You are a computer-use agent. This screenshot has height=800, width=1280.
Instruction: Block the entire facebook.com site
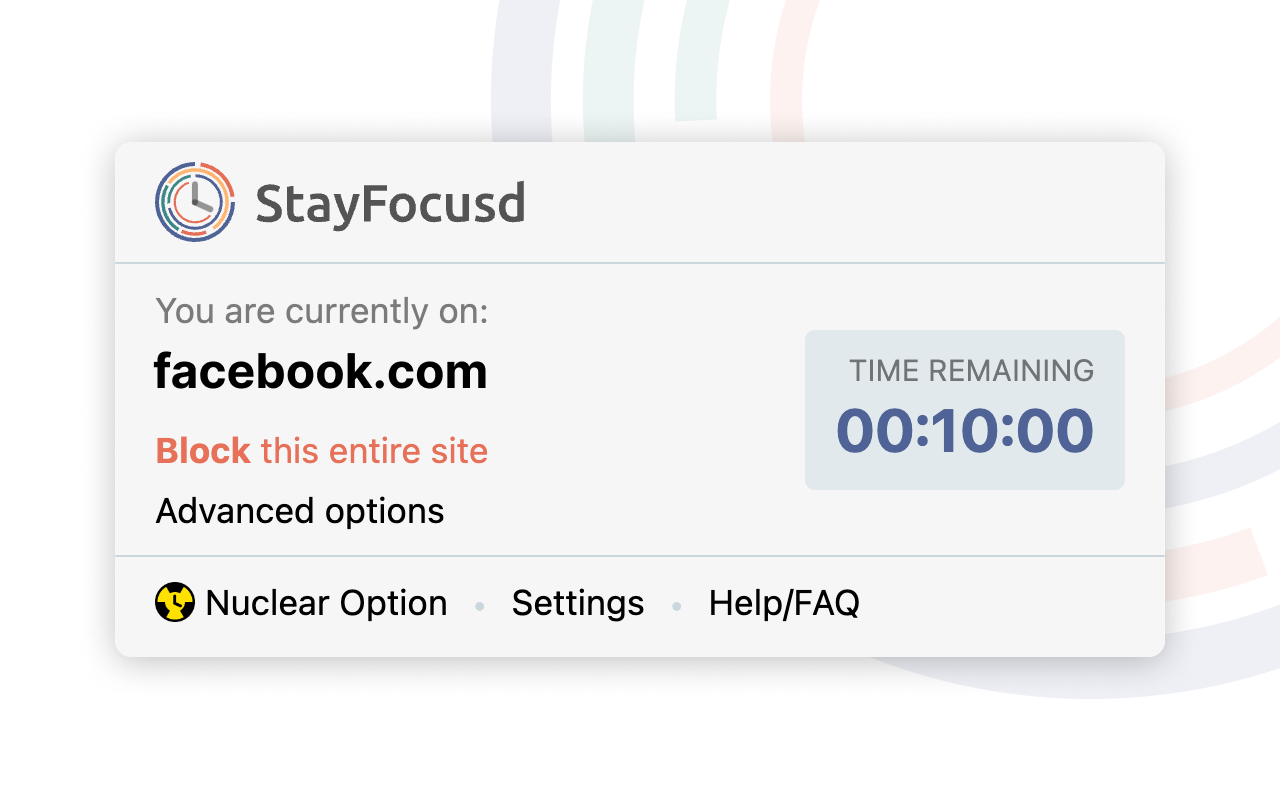pos(321,451)
